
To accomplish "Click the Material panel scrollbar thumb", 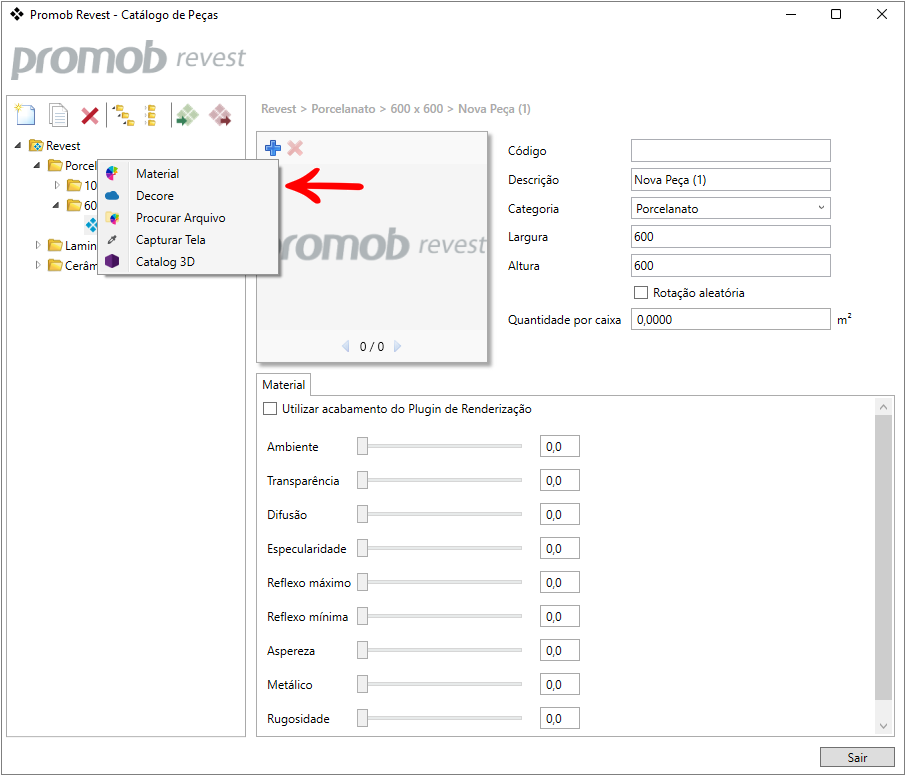I will [883, 557].
